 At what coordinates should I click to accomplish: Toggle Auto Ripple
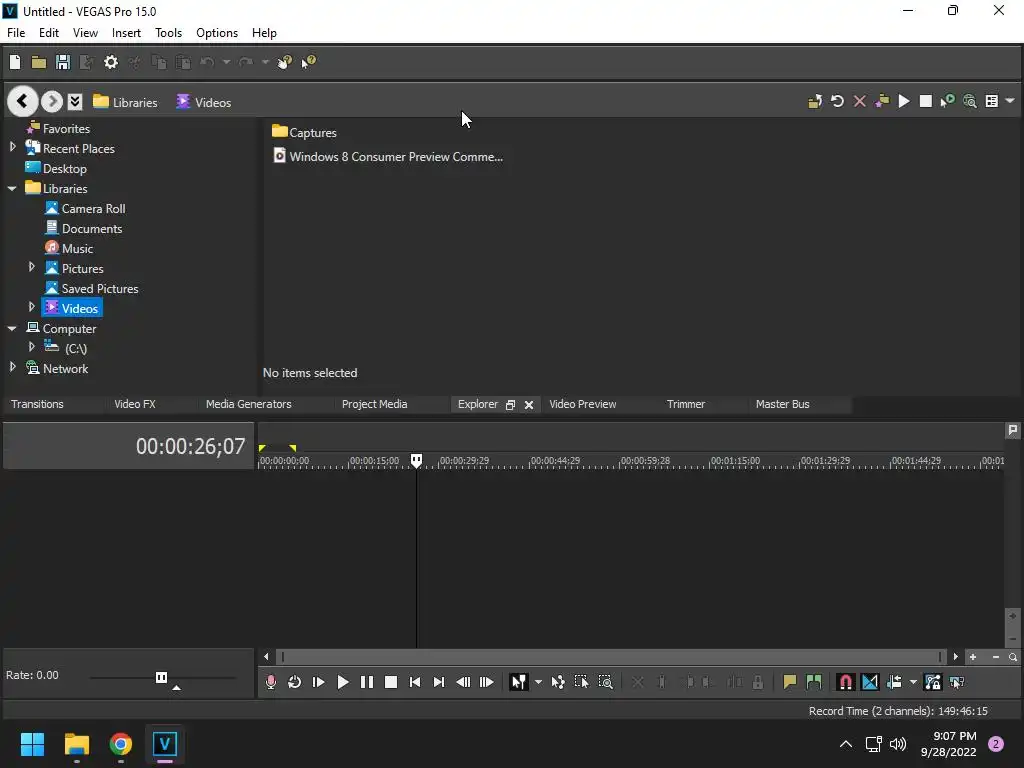coord(894,682)
